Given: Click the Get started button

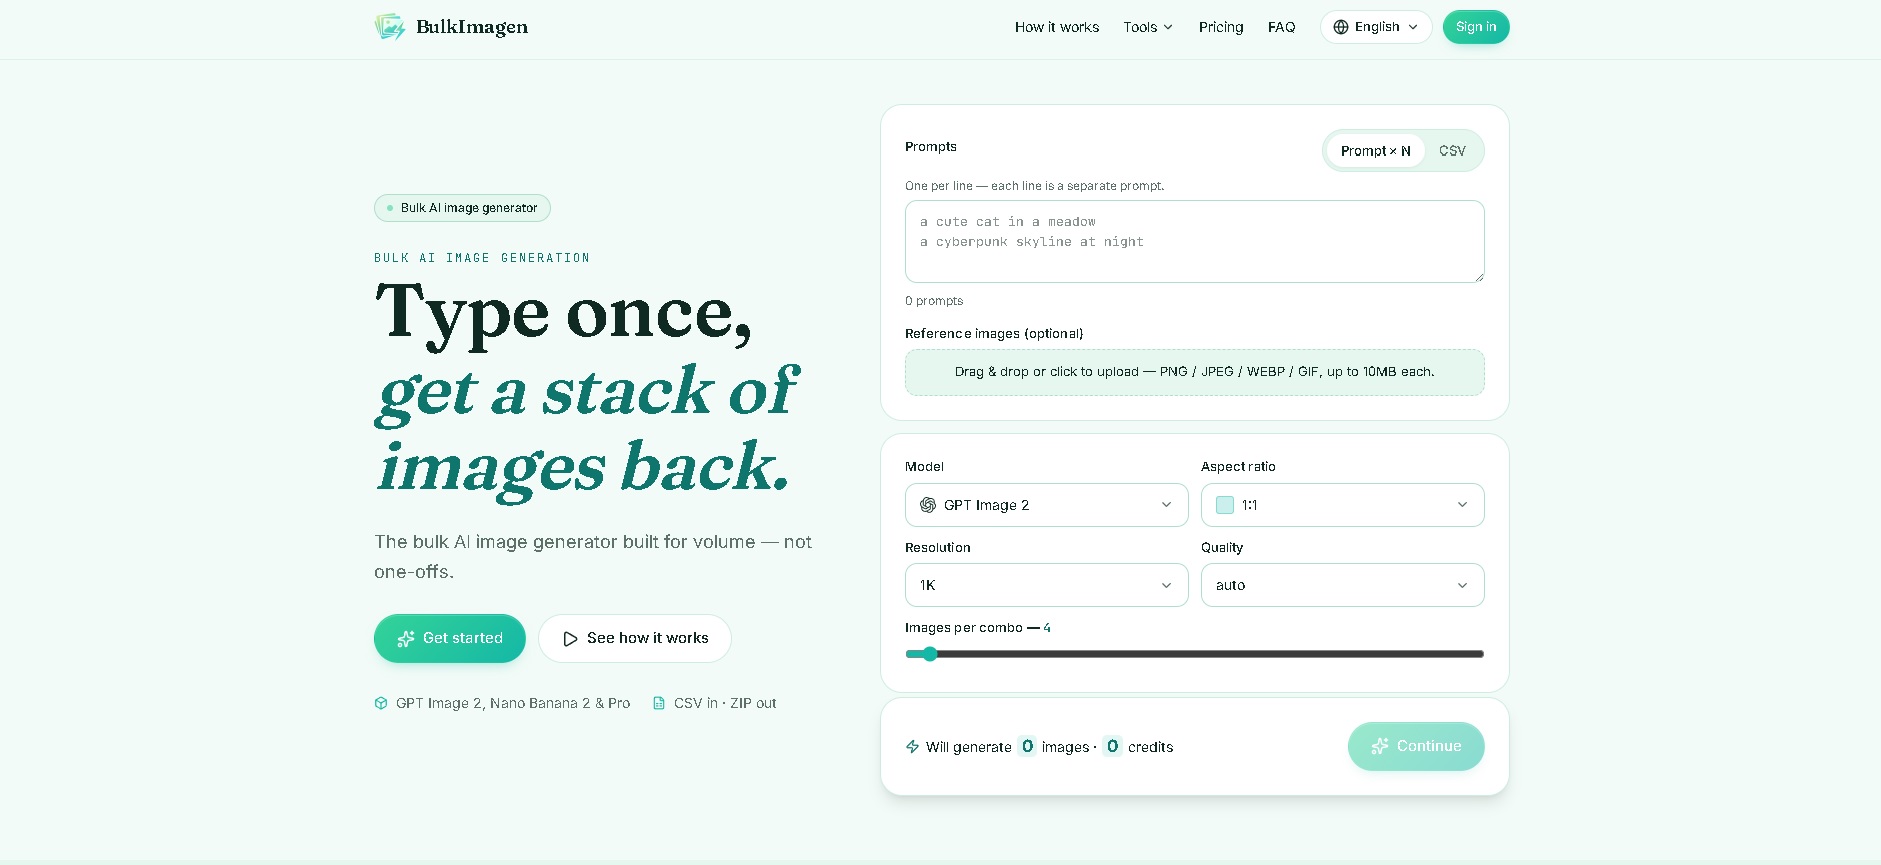Looking at the screenshot, I should (450, 638).
